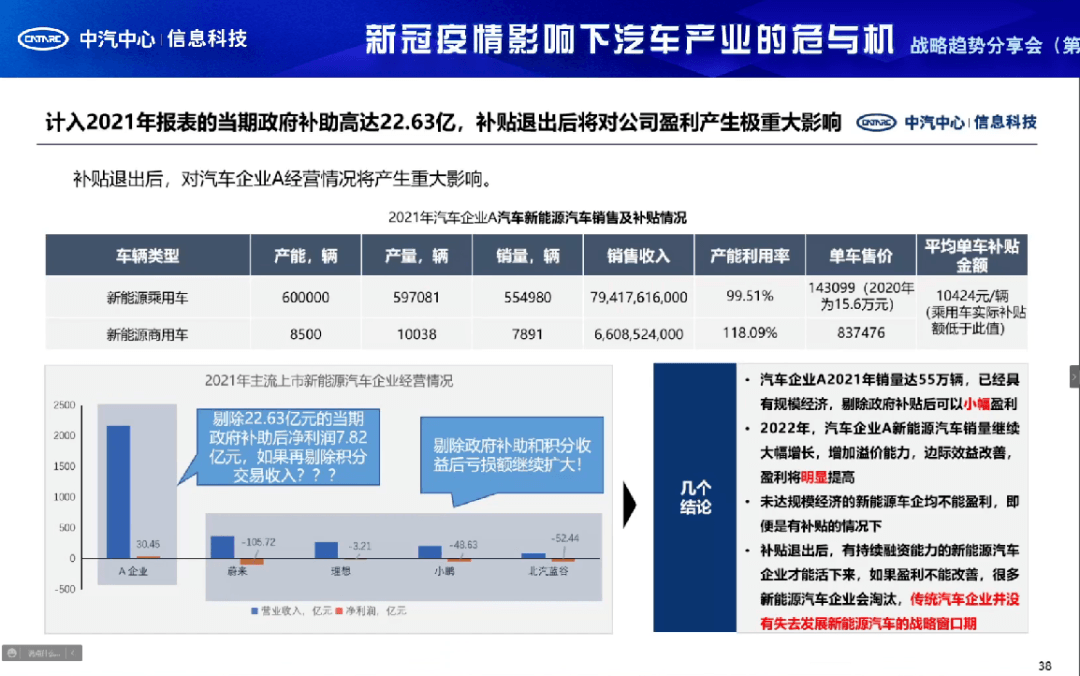Click the large right-pointing arrow before conclusions box
Screen dimensions: 1080x676
click(630, 504)
